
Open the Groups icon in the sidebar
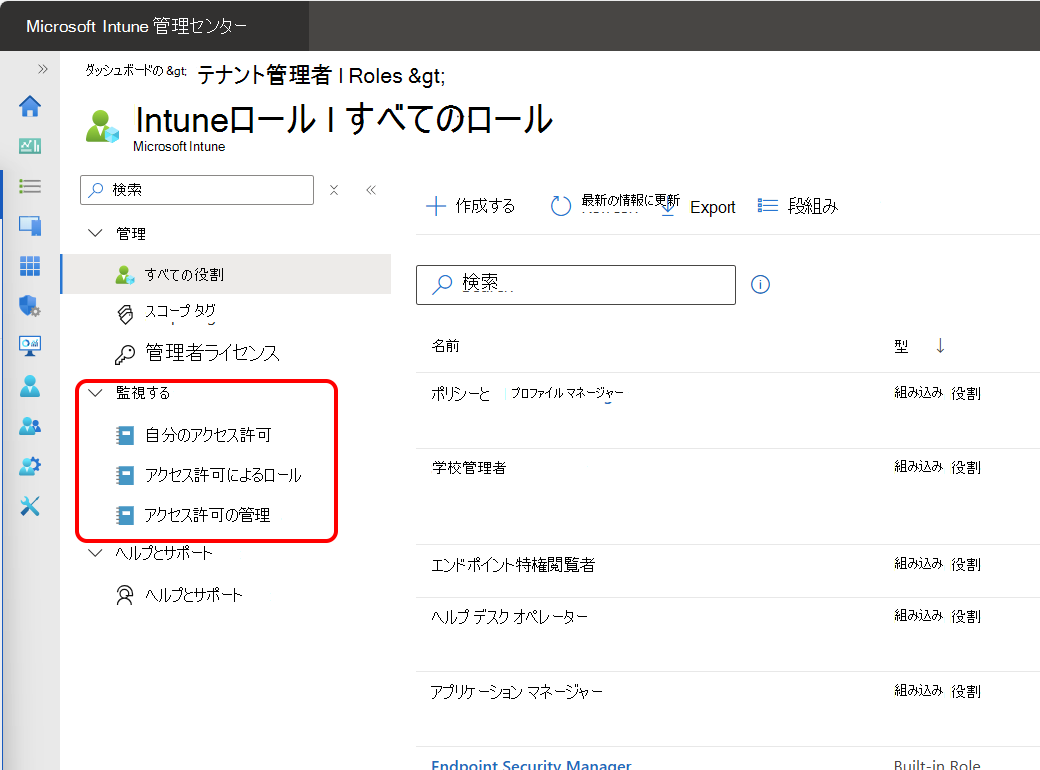click(30, 426)
